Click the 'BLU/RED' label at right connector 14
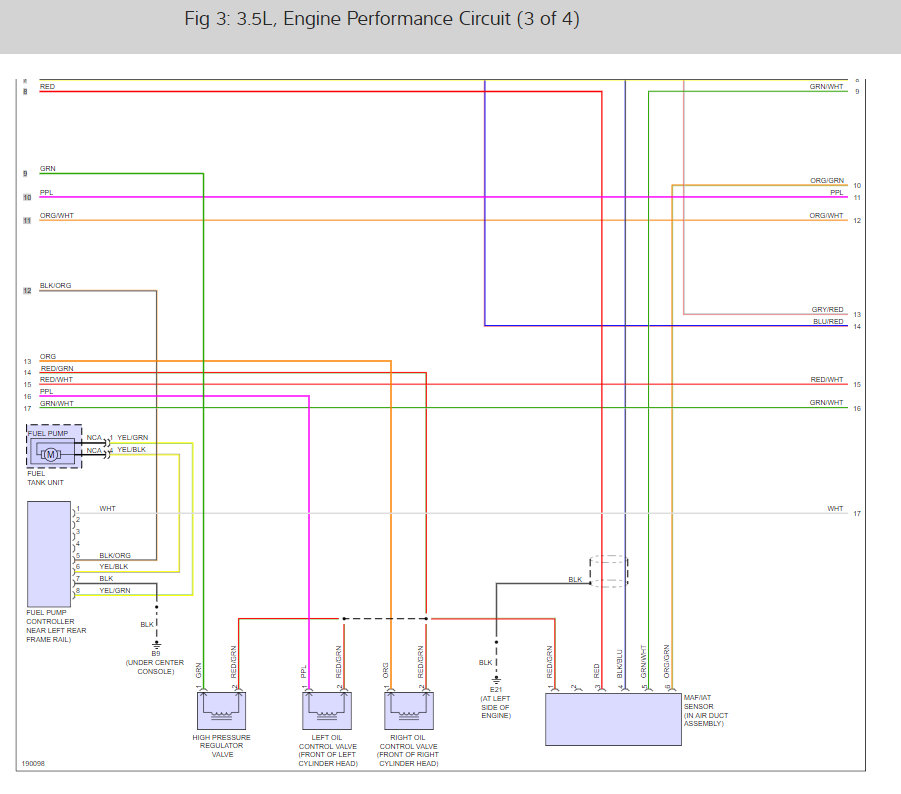 [828, 322]
